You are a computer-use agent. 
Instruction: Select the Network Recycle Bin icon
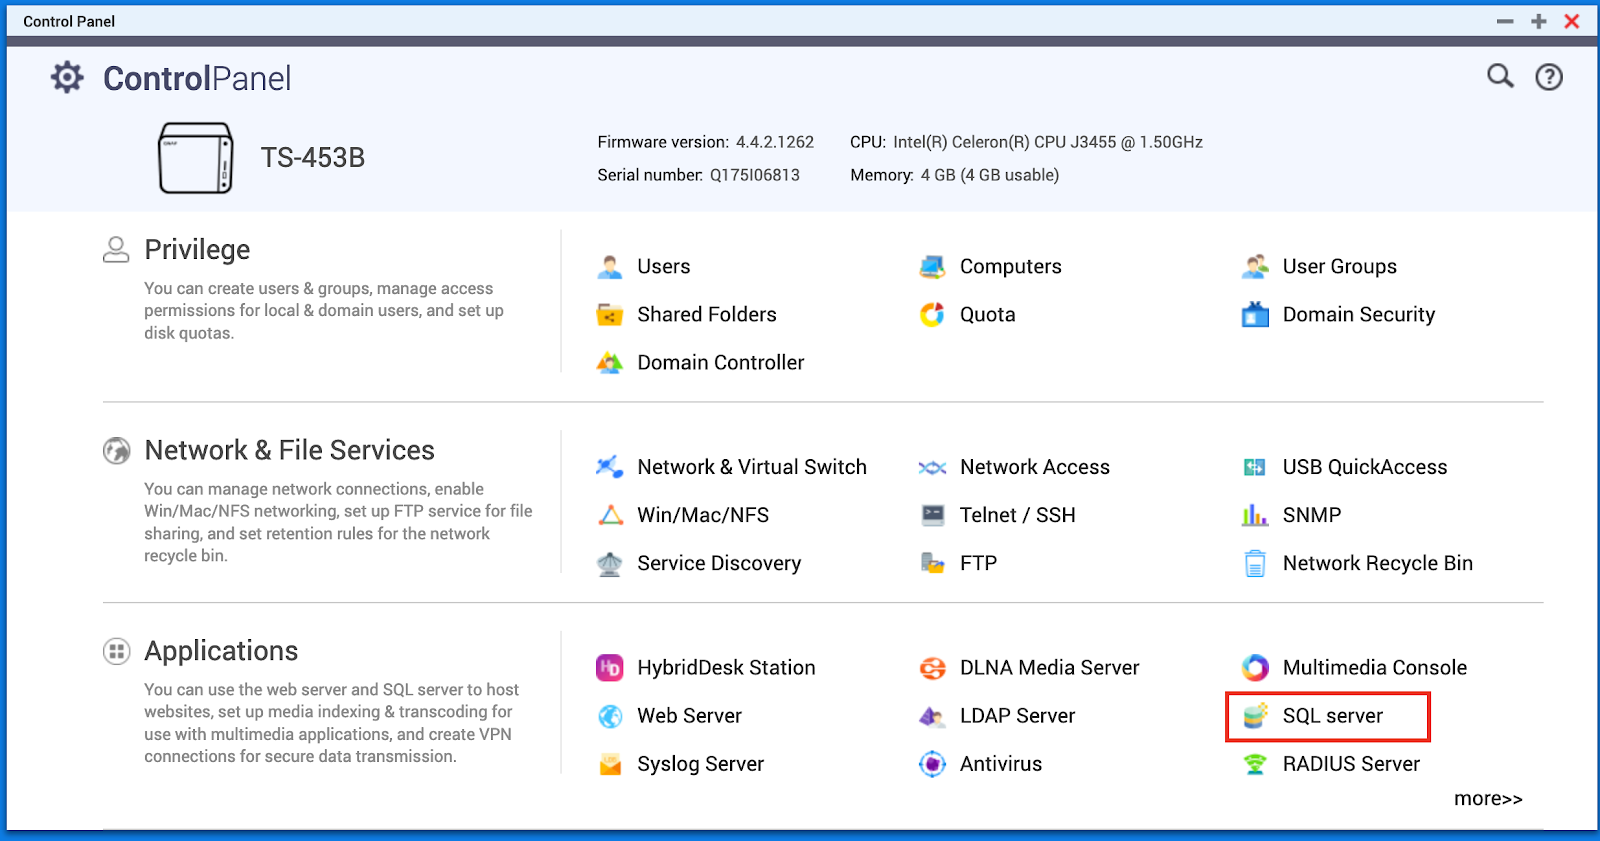click(x=1255, y=564)
